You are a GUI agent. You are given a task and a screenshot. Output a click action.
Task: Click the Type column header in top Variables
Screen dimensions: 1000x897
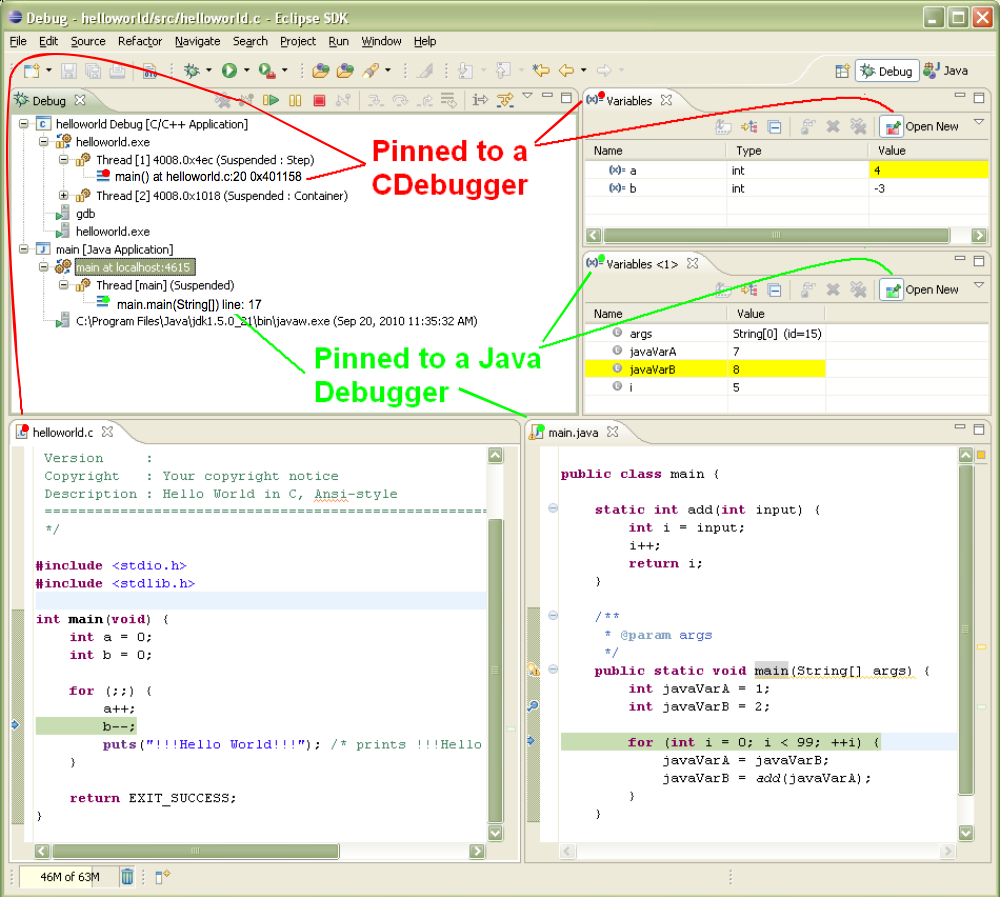click(797, 151)
